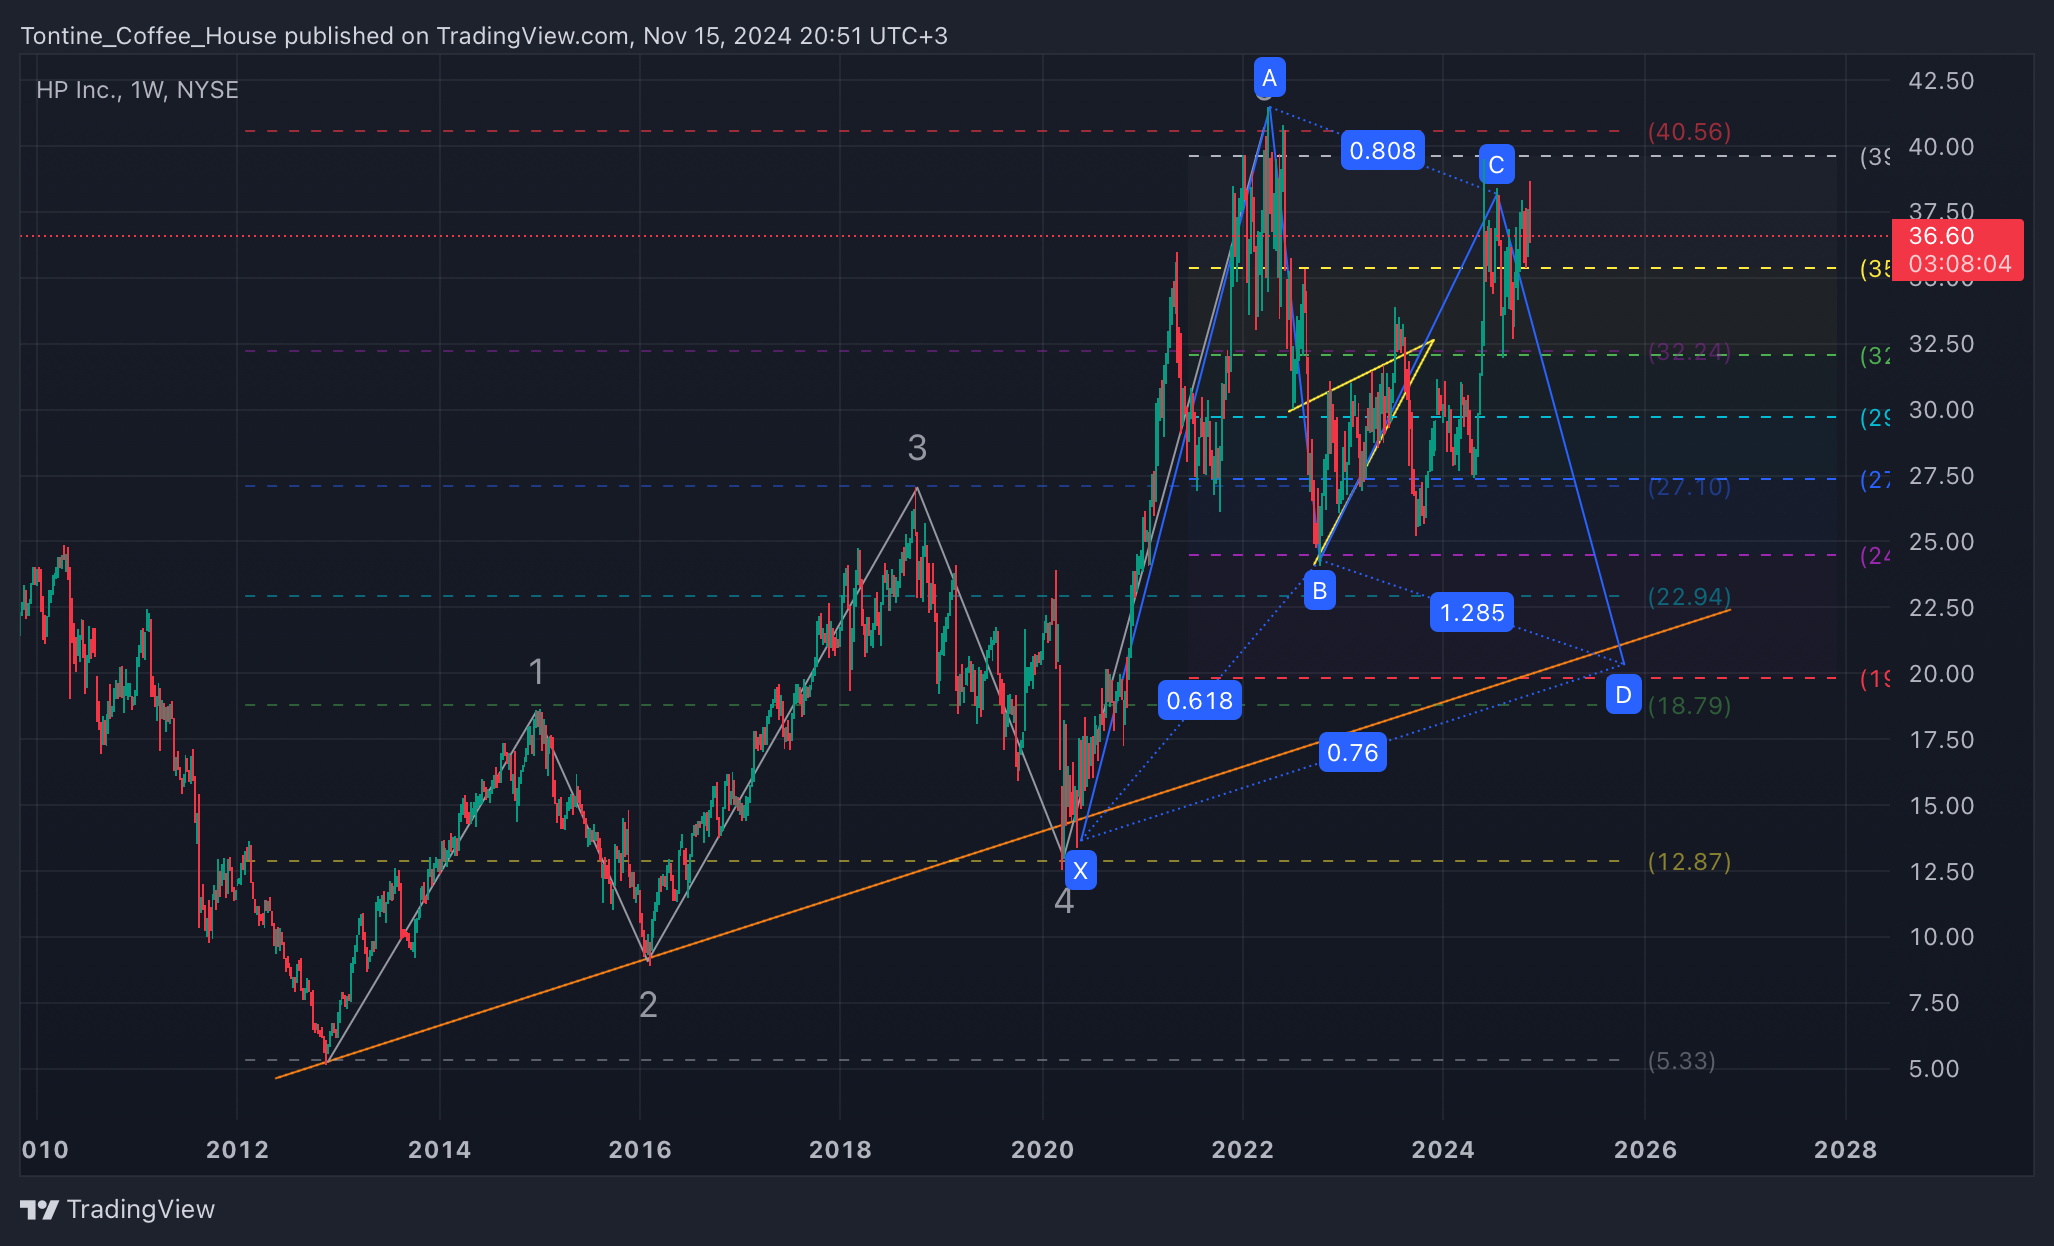Click the 2028 time axis label

point(1846,1150)
